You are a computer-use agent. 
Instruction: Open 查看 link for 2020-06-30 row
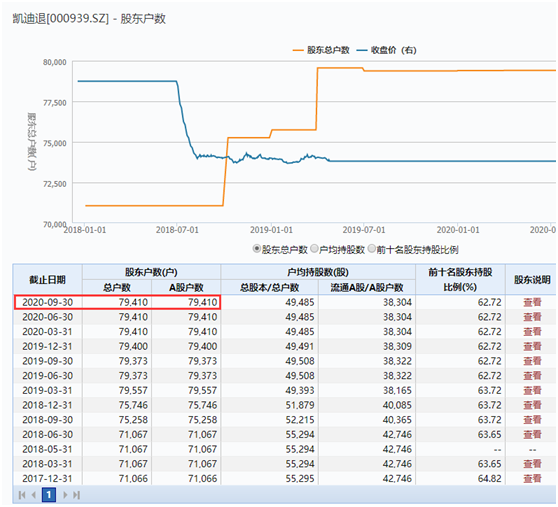point(532,317)
